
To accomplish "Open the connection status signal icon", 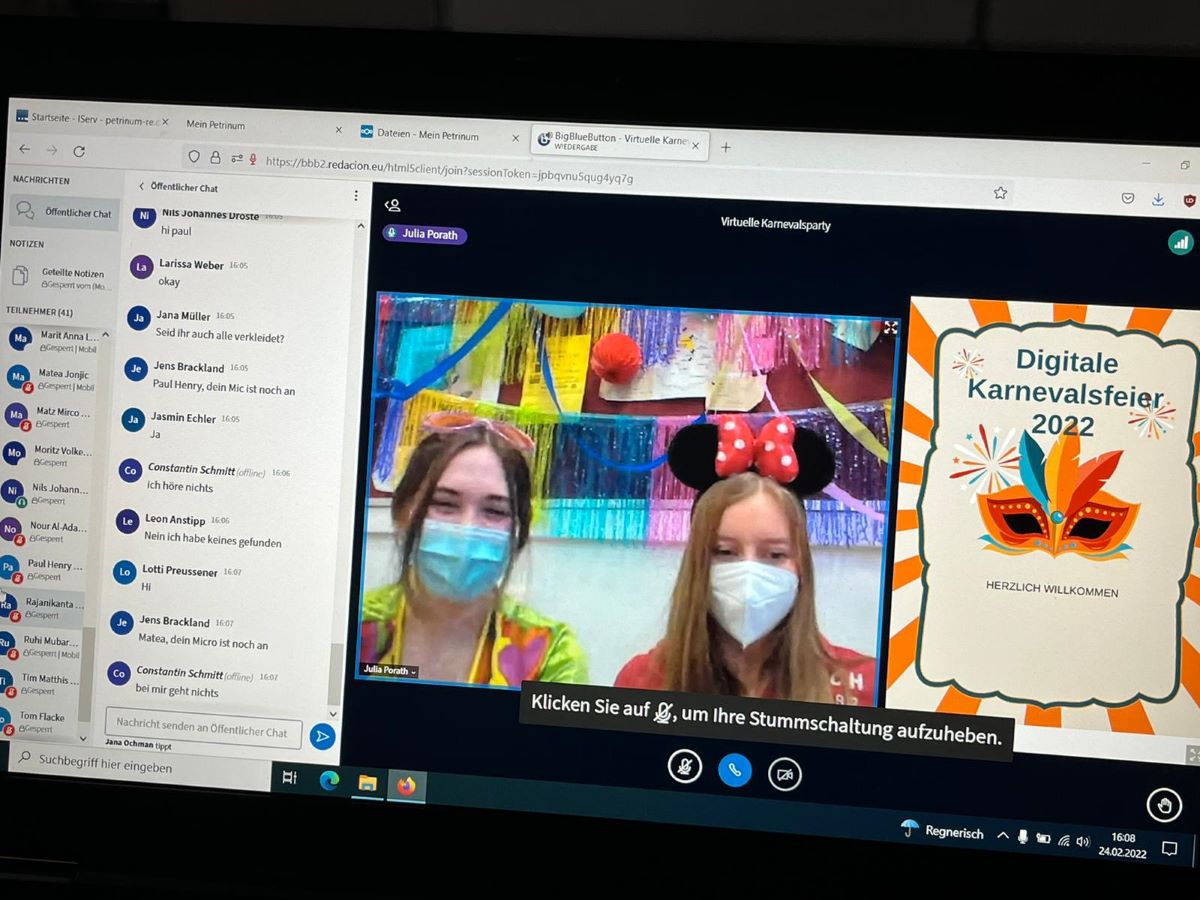I will 1180,241.
